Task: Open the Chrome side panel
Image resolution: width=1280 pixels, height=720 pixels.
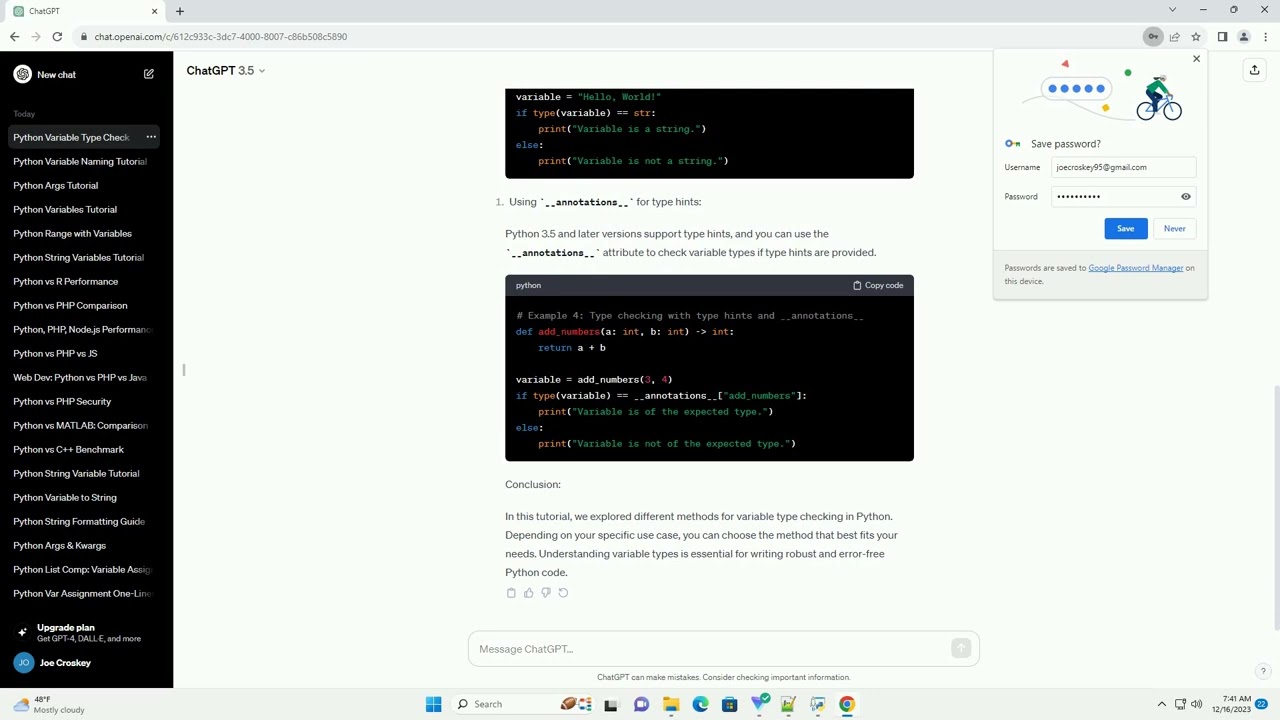Action: tap(1222, 37)
